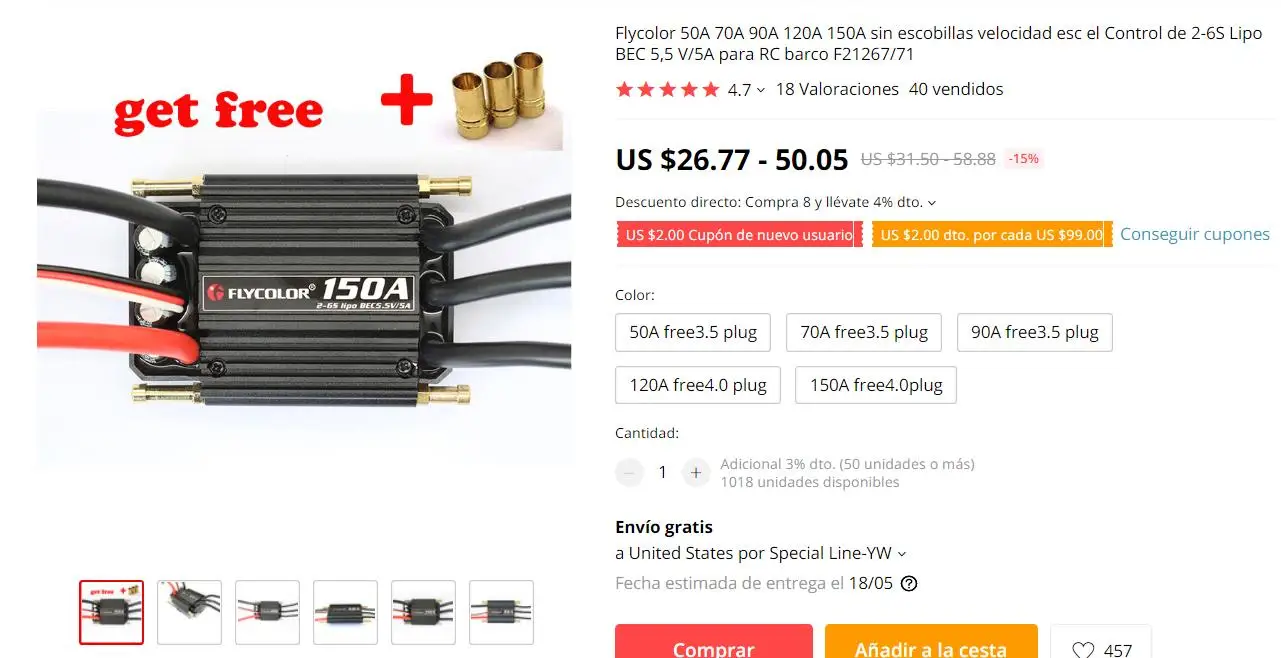Expand the Descuento directo discount details

[x=776, y=202]
